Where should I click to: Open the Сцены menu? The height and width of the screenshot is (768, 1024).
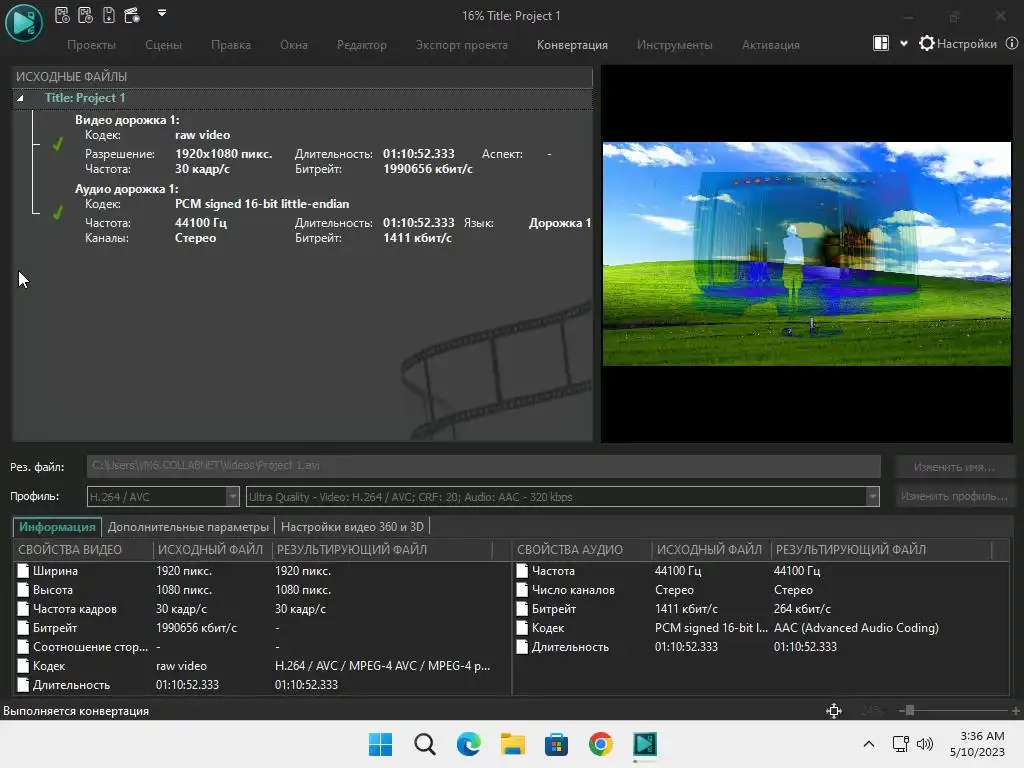(x=163, y=44)
